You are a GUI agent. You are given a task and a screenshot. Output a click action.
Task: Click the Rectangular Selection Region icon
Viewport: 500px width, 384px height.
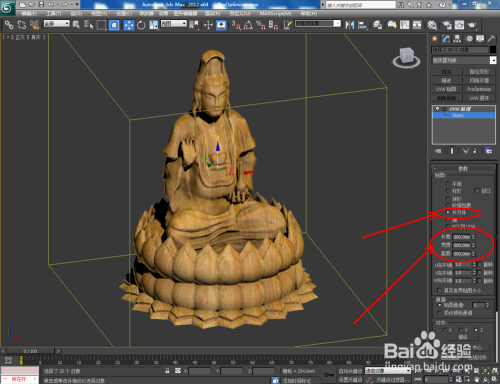coord(101,25)
